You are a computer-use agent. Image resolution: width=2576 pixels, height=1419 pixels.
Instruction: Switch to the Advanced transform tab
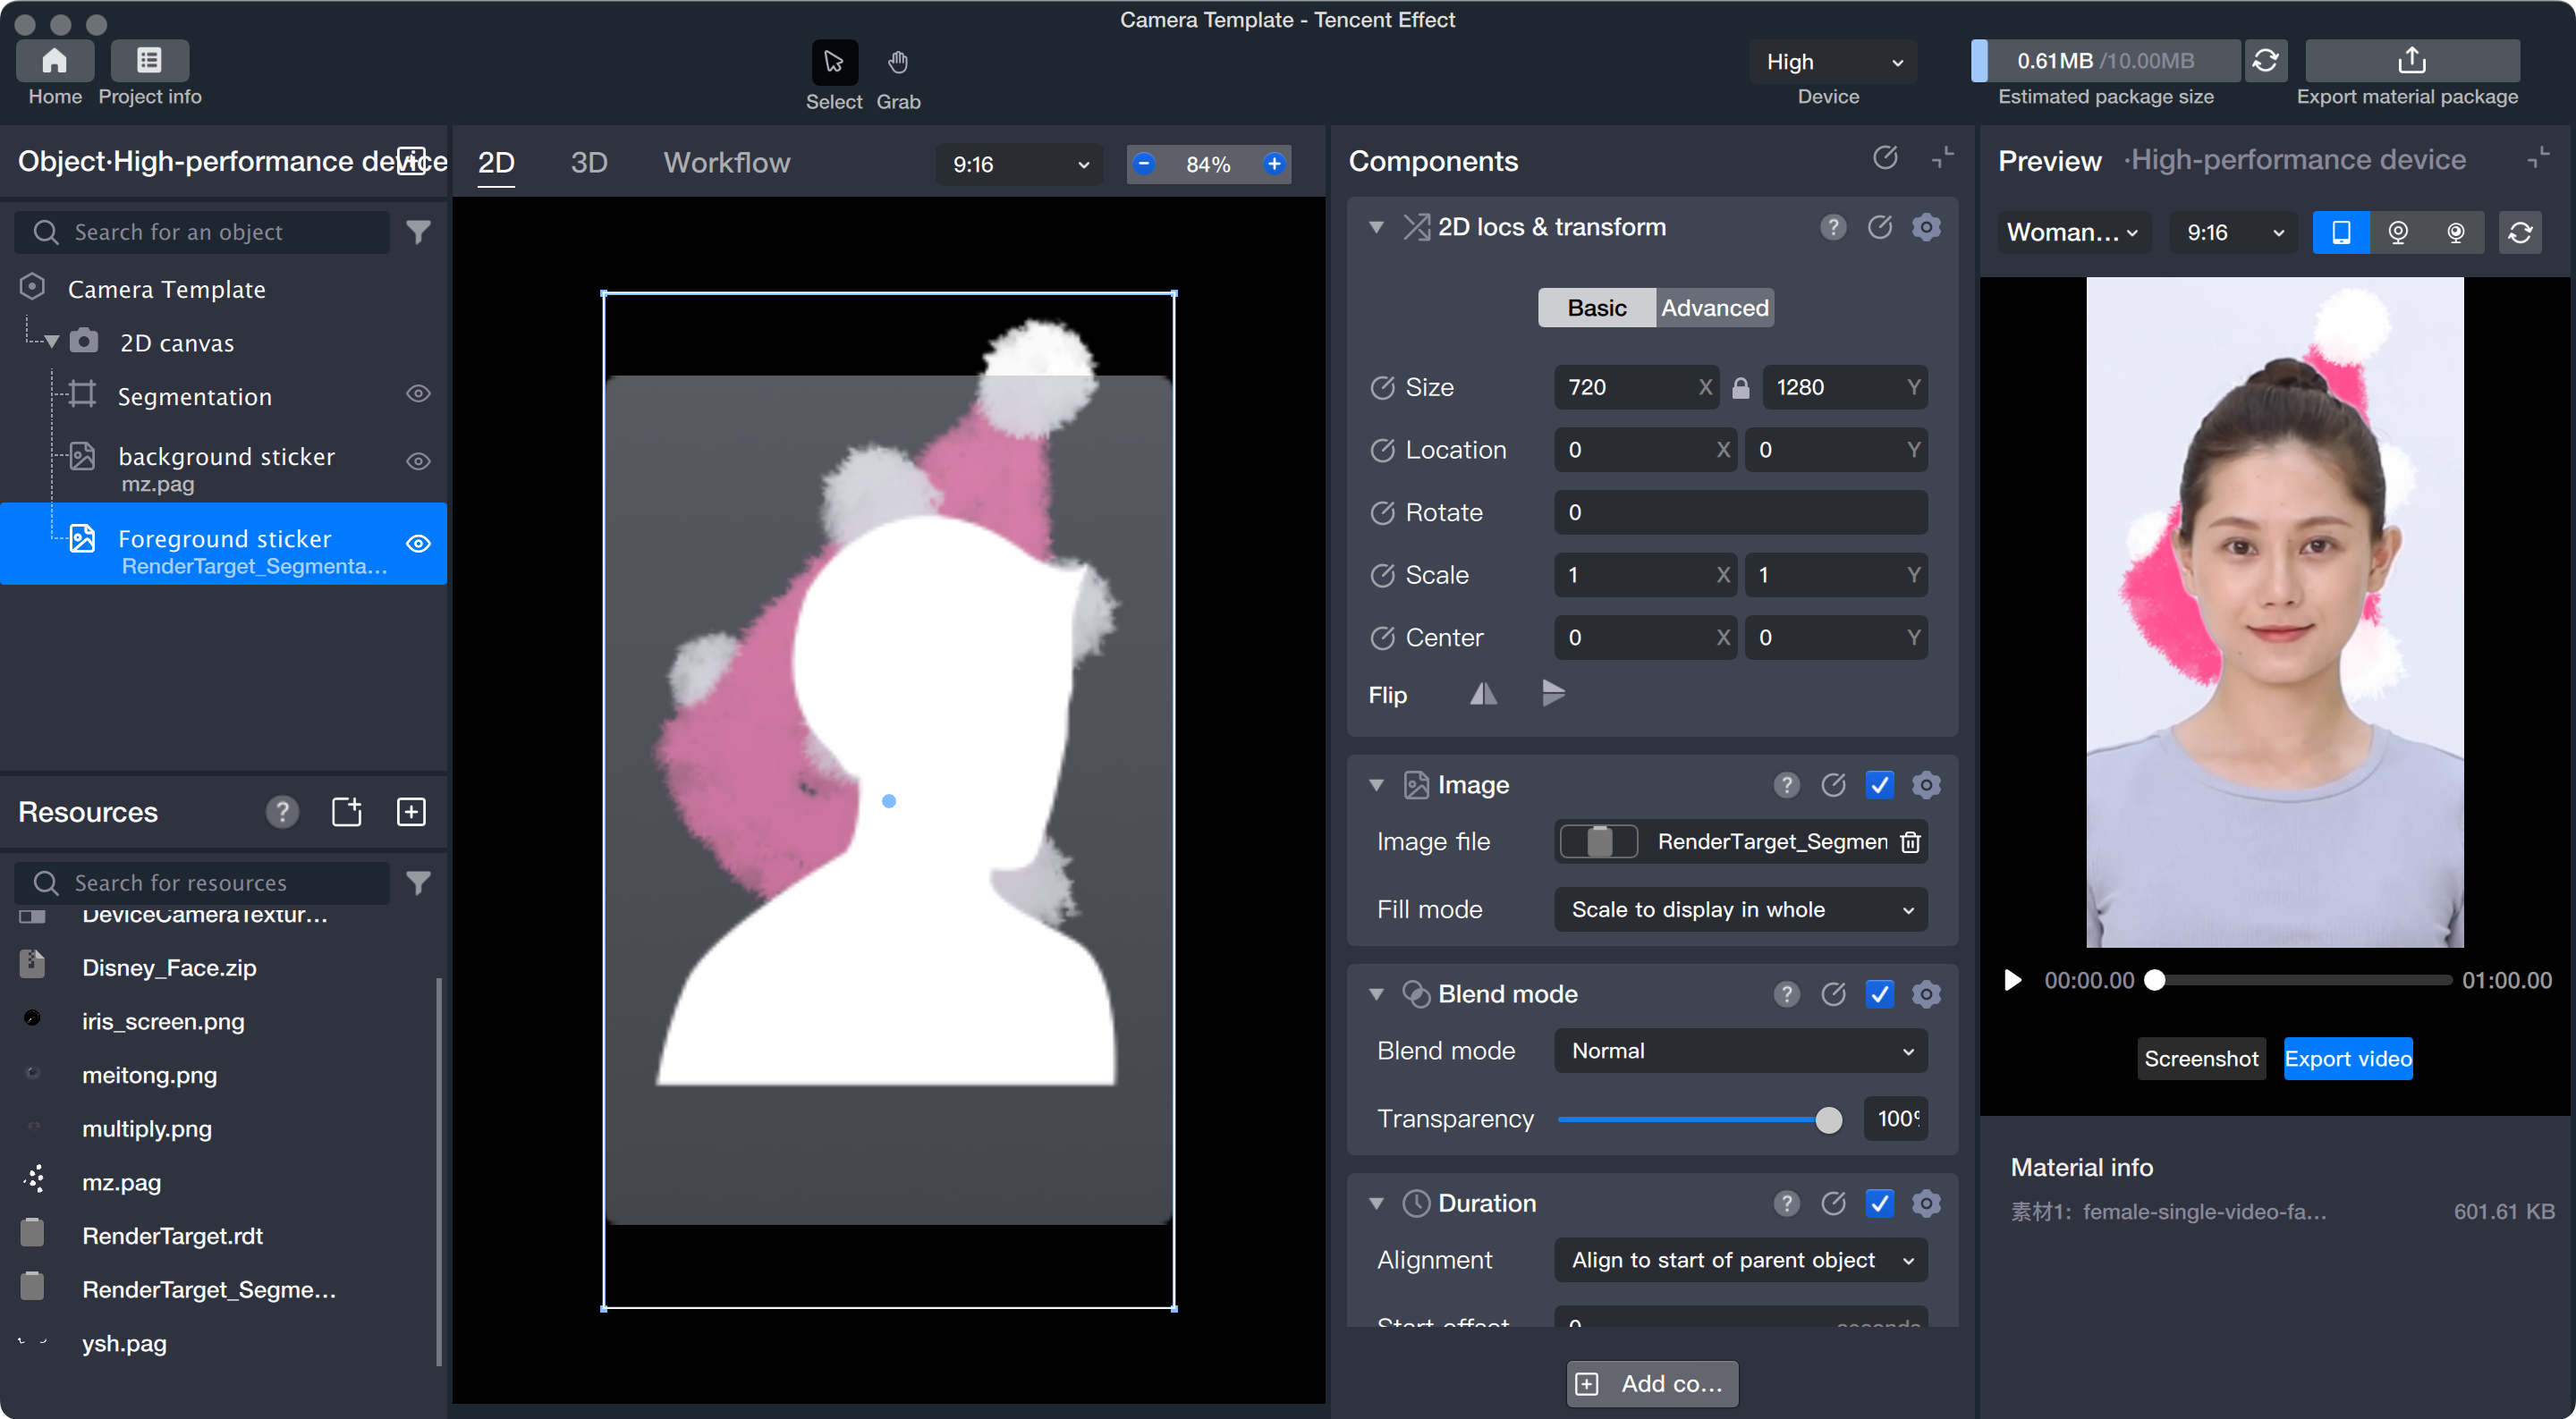[x=1714, y=308]
